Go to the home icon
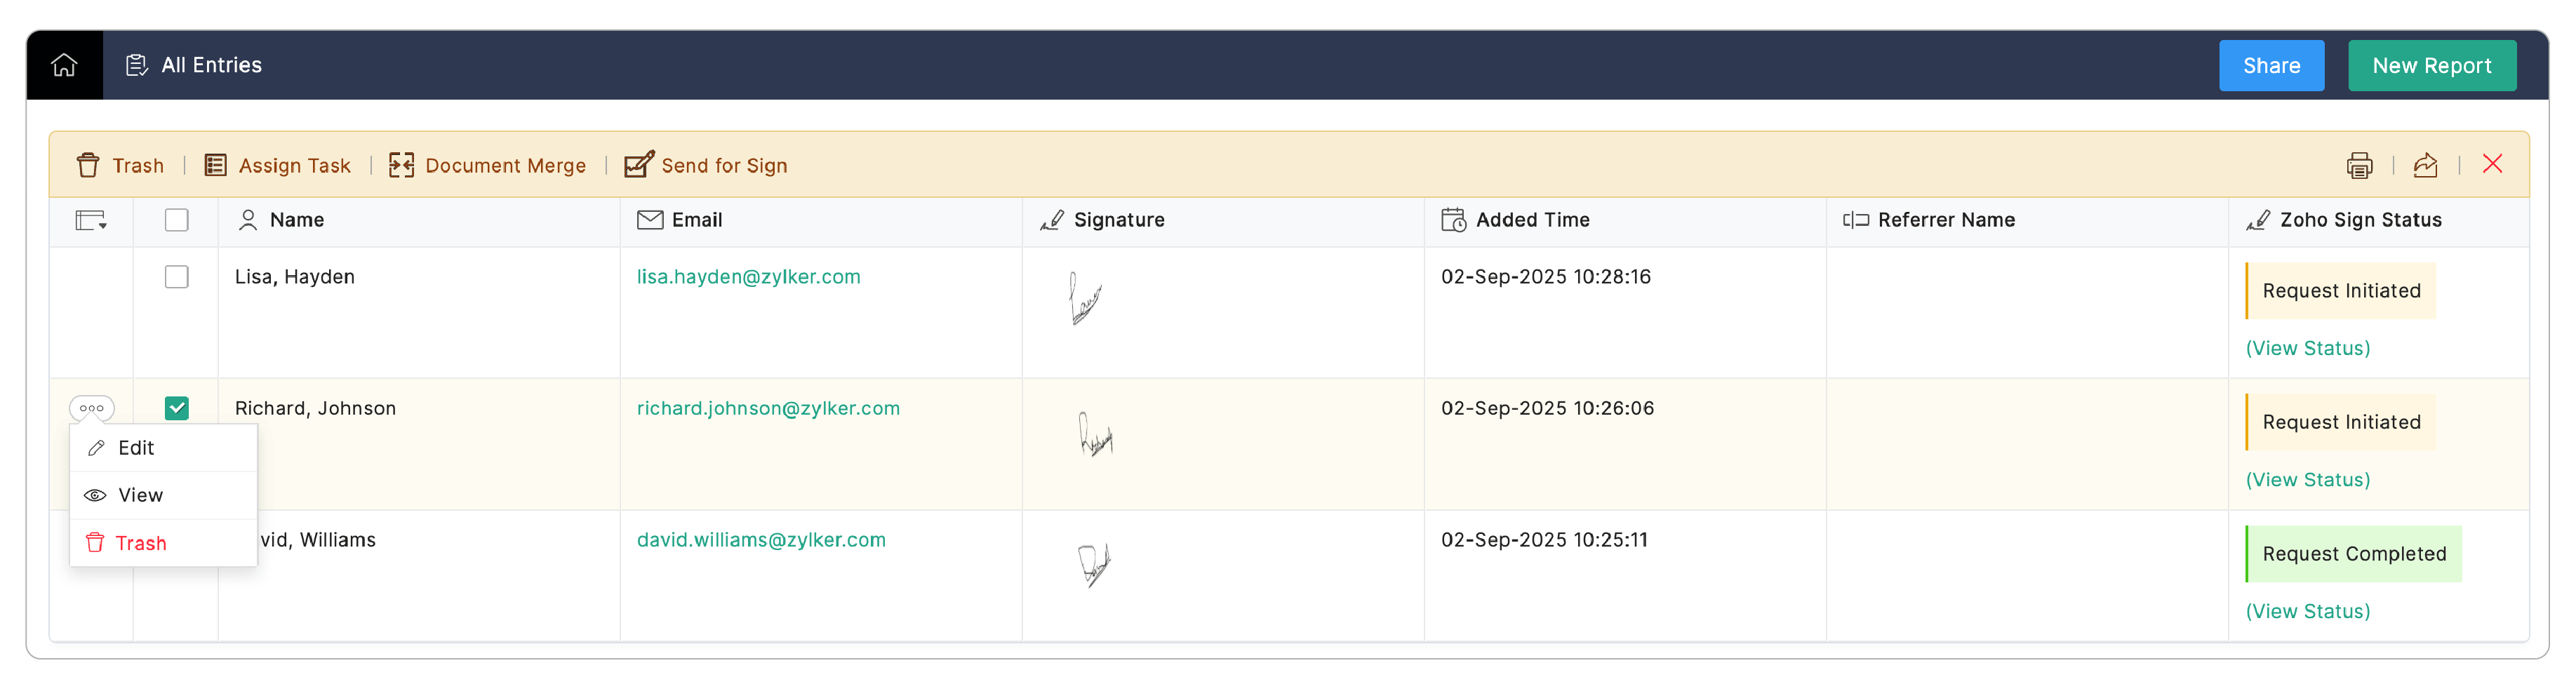 point(64,65)
